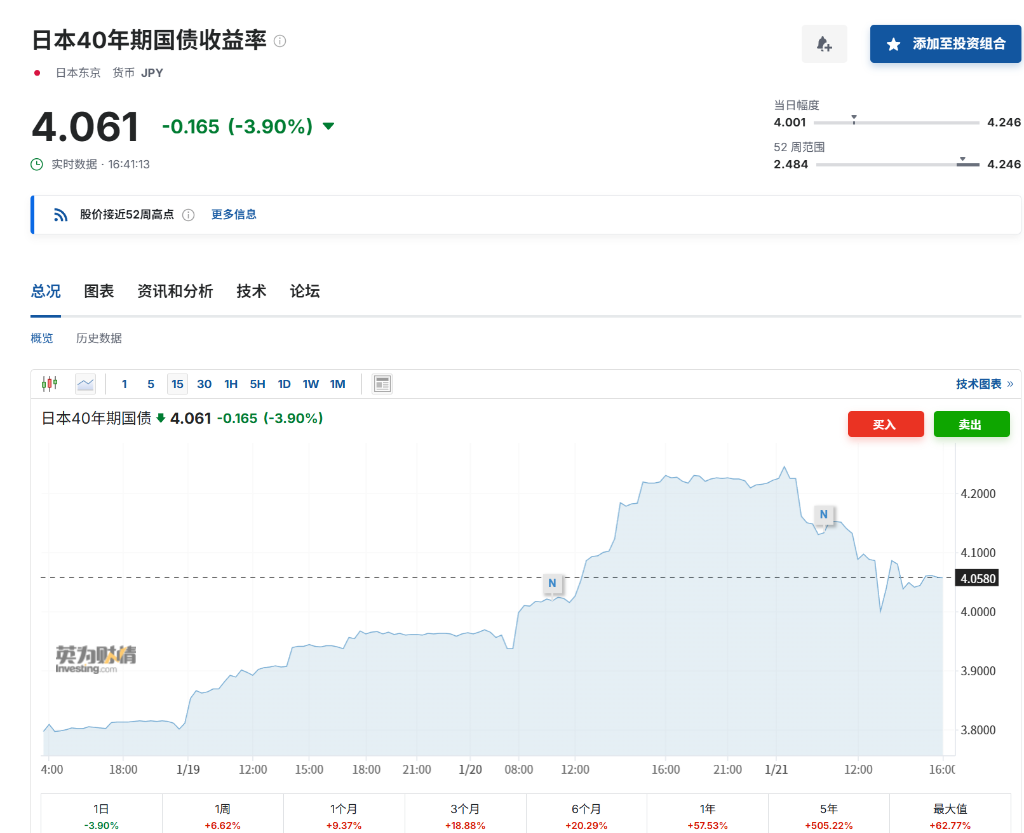This screenshot has height=833, width=1024.
Task: Open the news events icon on chart toolbar
Action: (381, 383)
